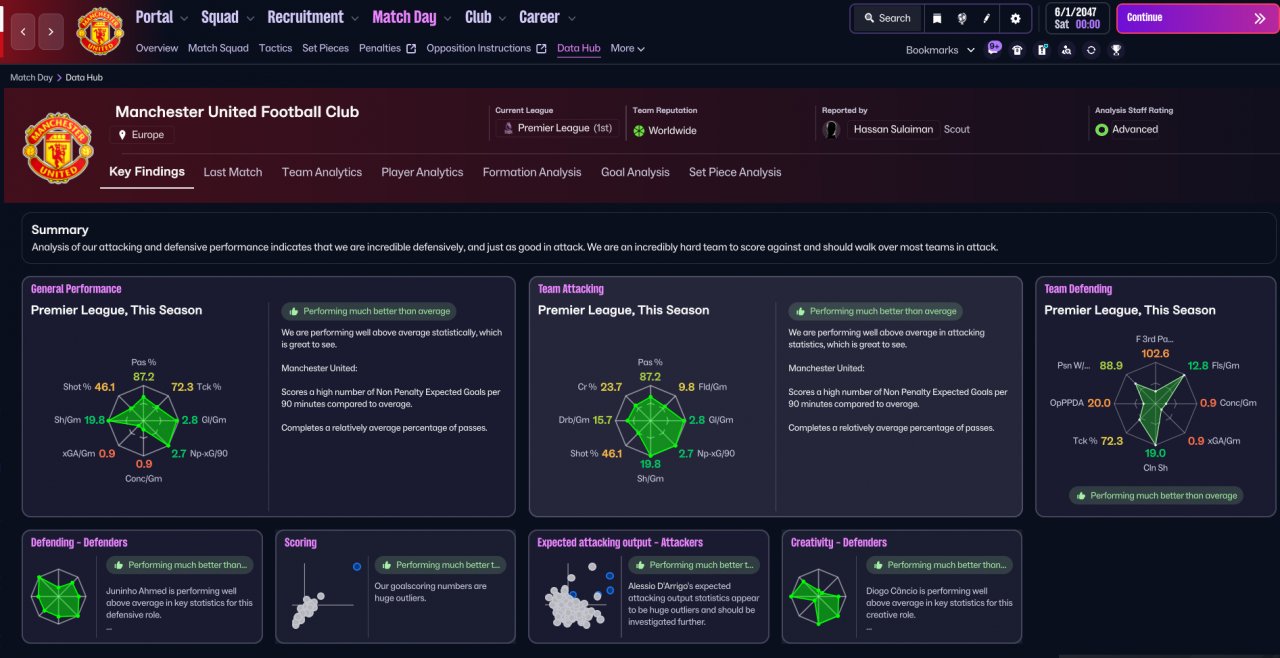Screen dimensions: 1280x658
Task: Click the 23.7 Cr % value
Action: coord(611,387)
